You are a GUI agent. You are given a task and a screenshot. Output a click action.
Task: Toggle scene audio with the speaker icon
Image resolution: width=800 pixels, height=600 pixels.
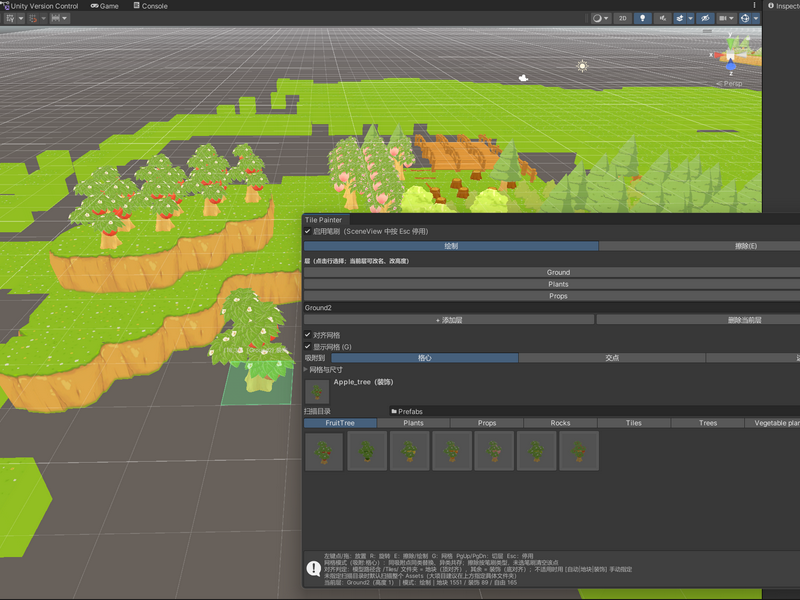[x=662, y=18]
